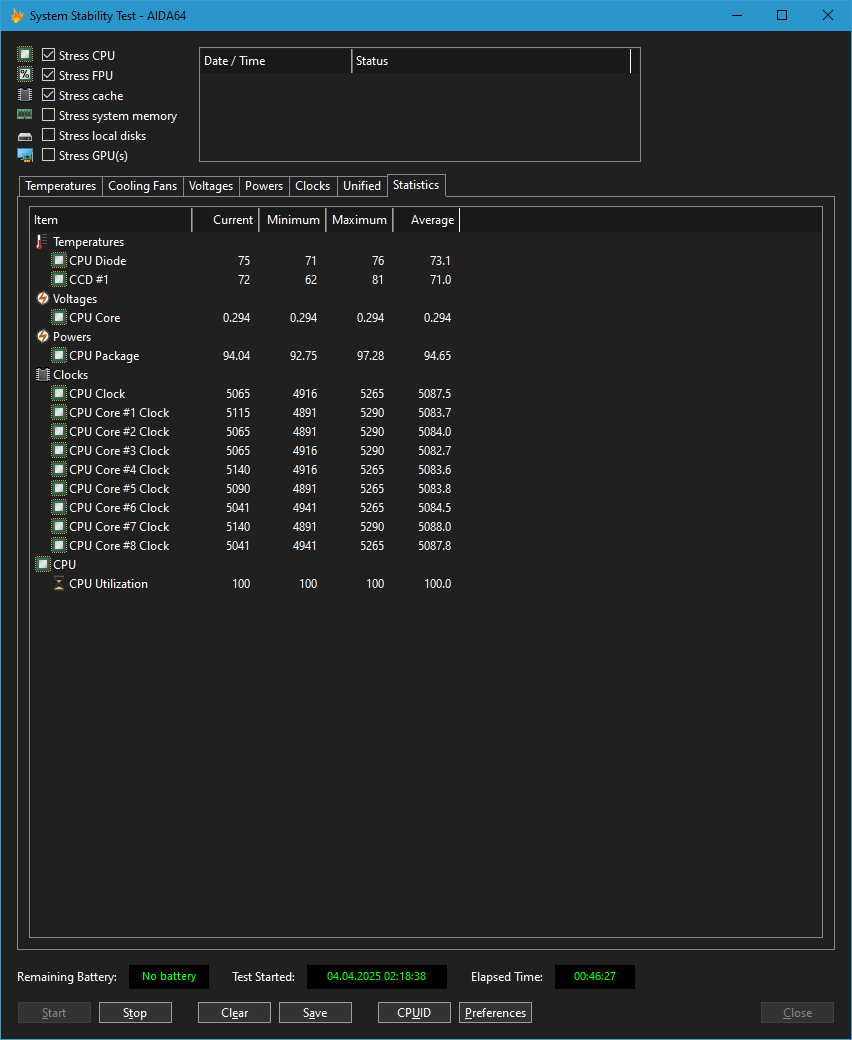
Task: Switch to the Temperatures tab
Action: (x=61, y=186)
